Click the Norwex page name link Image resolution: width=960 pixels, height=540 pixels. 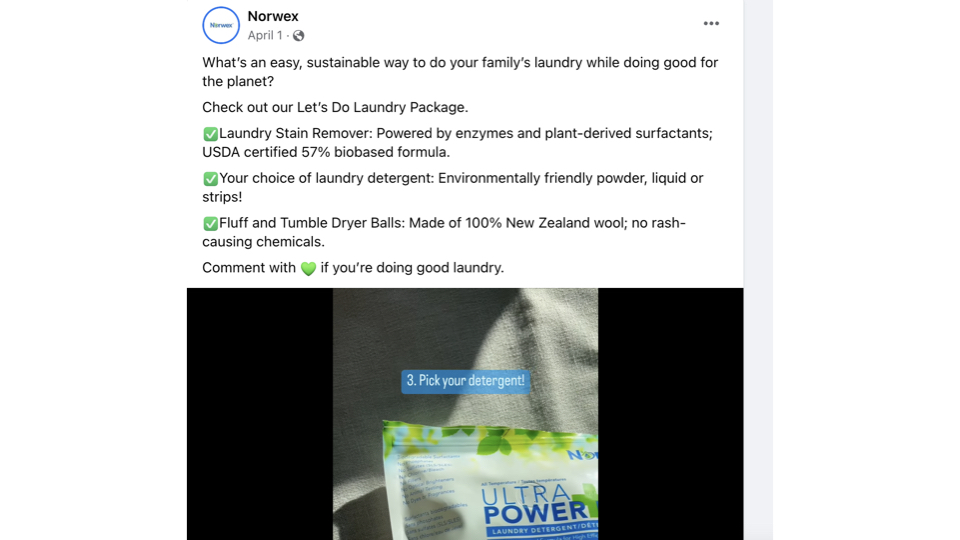tap(273, 17)
